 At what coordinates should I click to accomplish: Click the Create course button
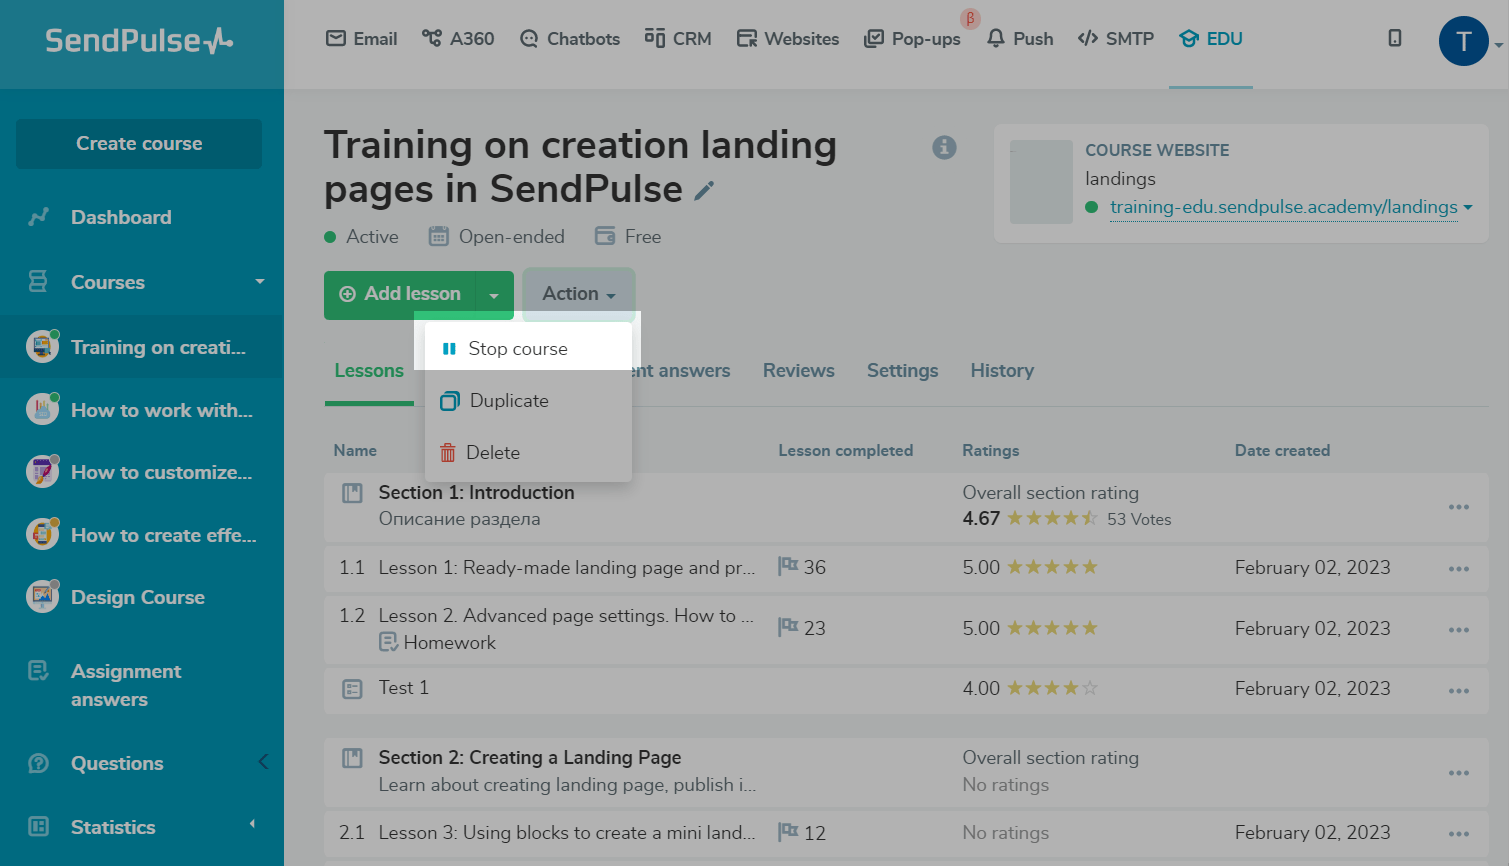click(x=139, y=143)
